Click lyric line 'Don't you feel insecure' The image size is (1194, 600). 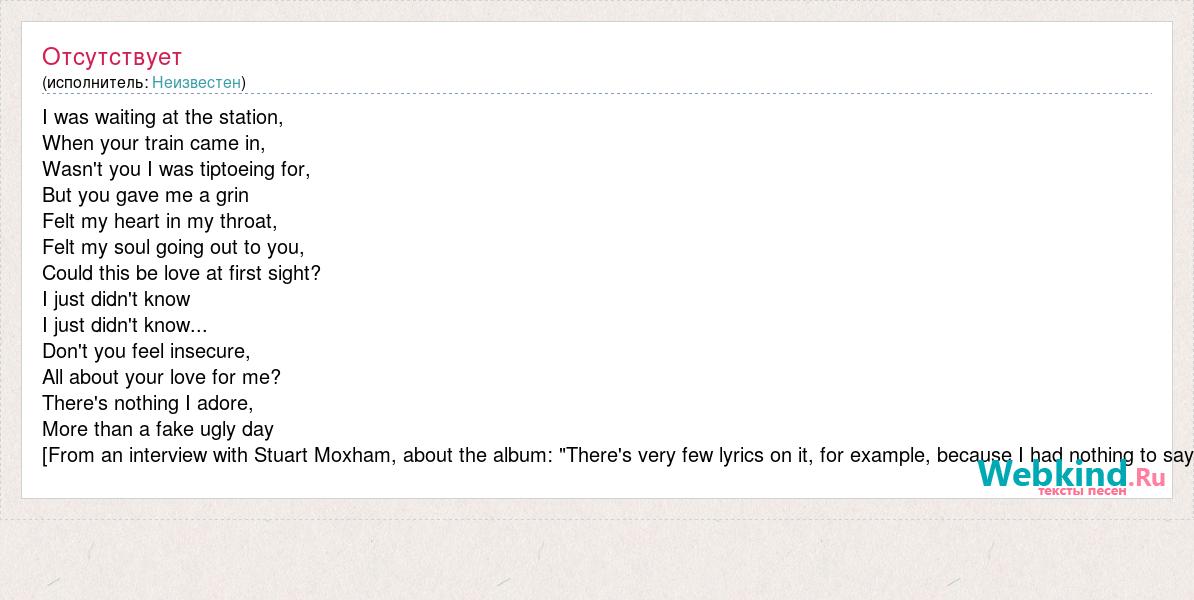146,352
